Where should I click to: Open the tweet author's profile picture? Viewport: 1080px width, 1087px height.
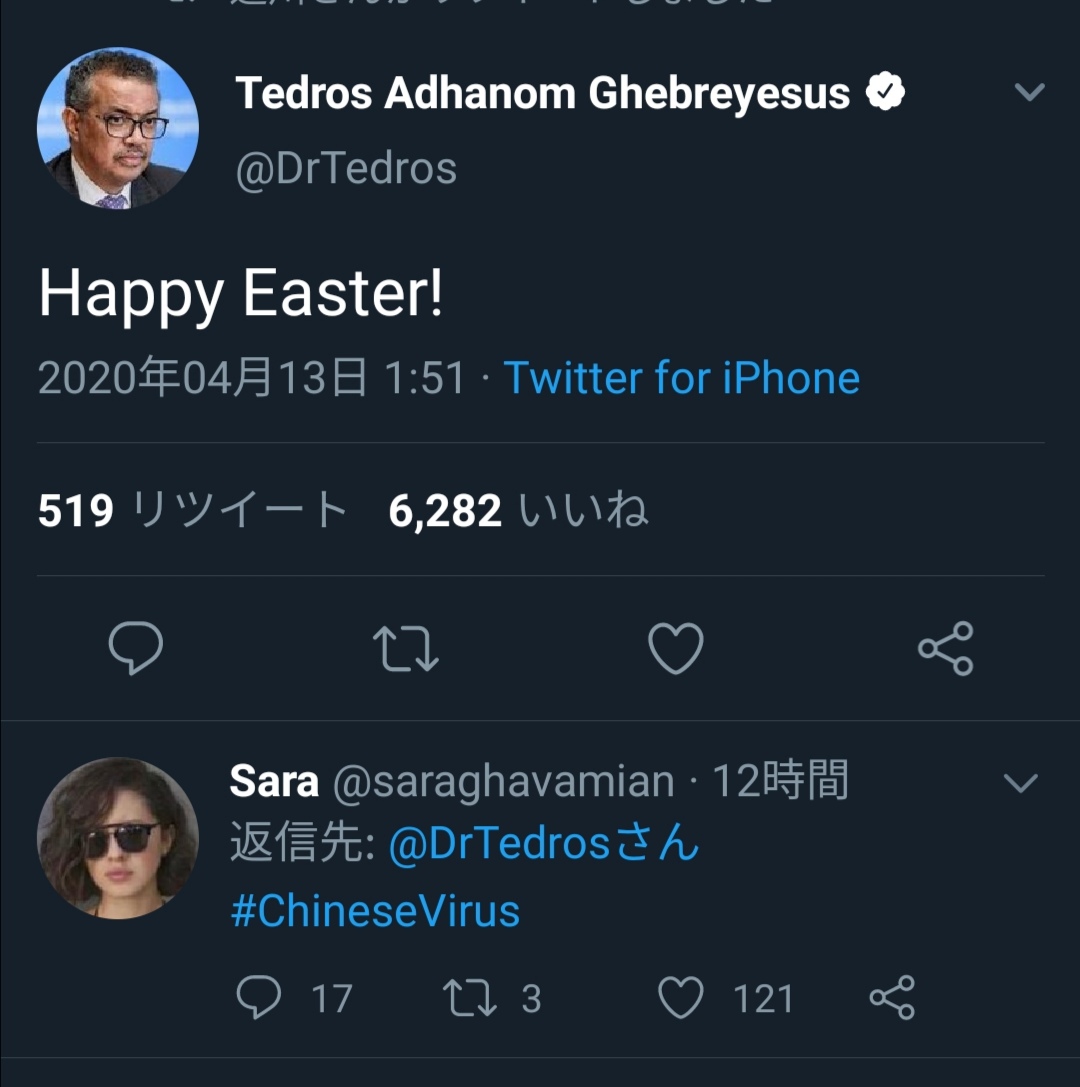point(118,128)
